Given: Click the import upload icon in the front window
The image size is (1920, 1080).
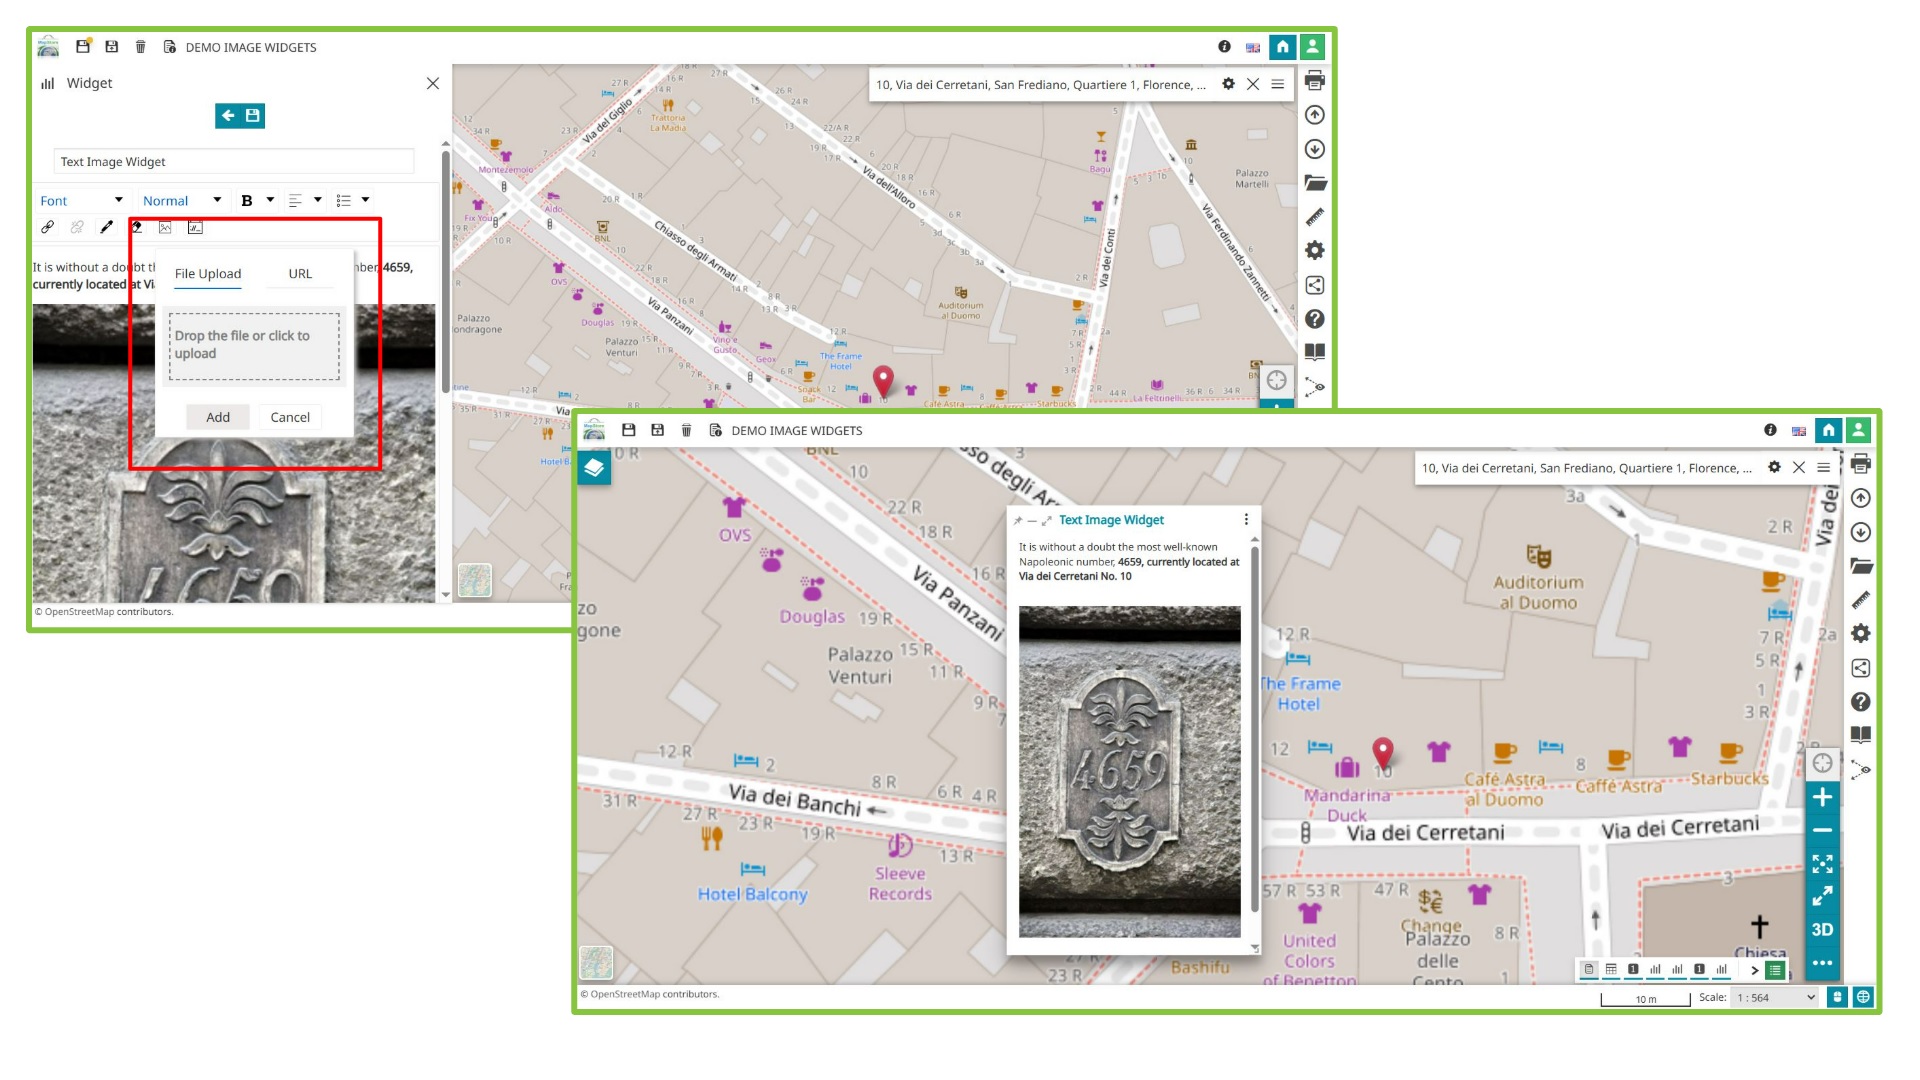Looking at the screenshot, I should pos(1861,498).
